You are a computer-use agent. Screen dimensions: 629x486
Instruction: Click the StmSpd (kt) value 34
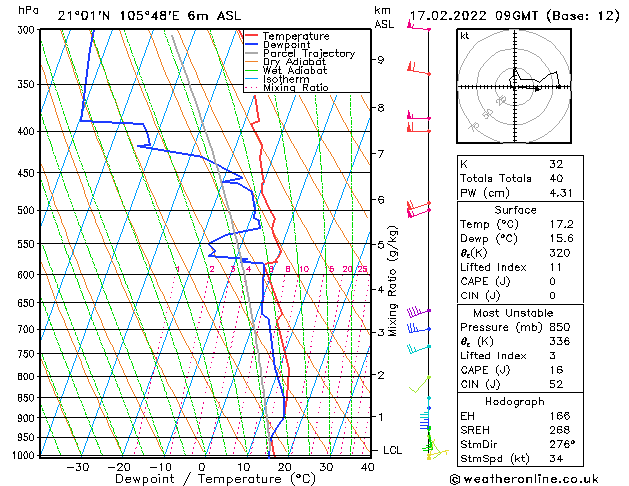pos(556,458)
